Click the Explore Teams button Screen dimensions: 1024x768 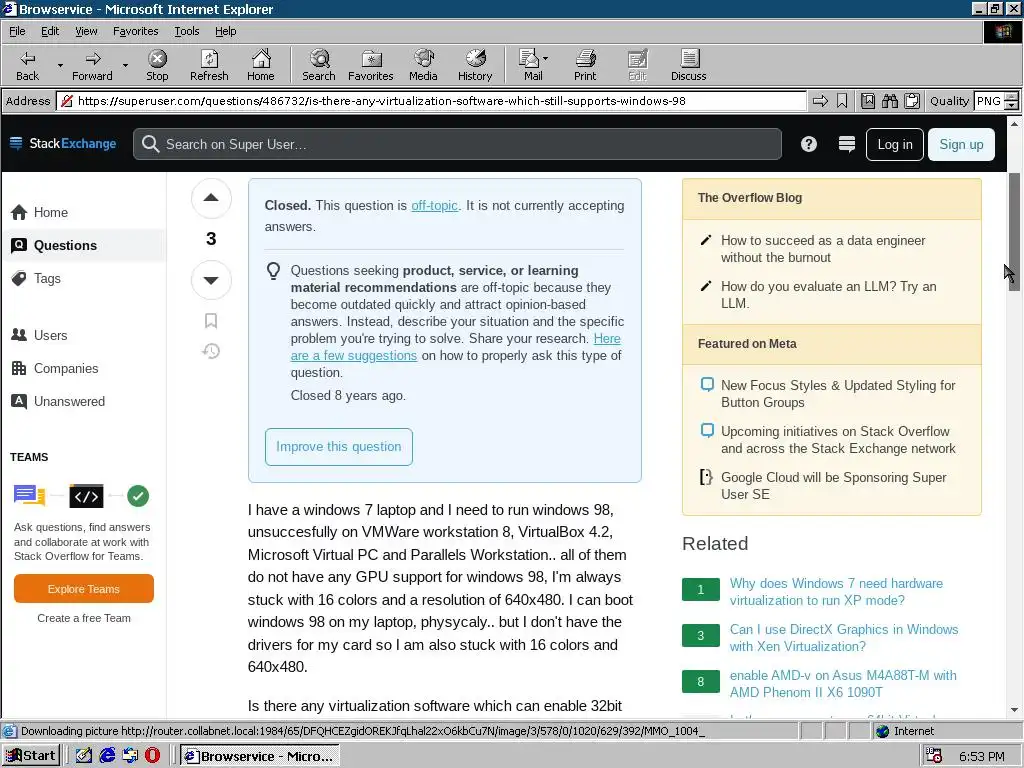pyautogui.click(x=84, y=589)
